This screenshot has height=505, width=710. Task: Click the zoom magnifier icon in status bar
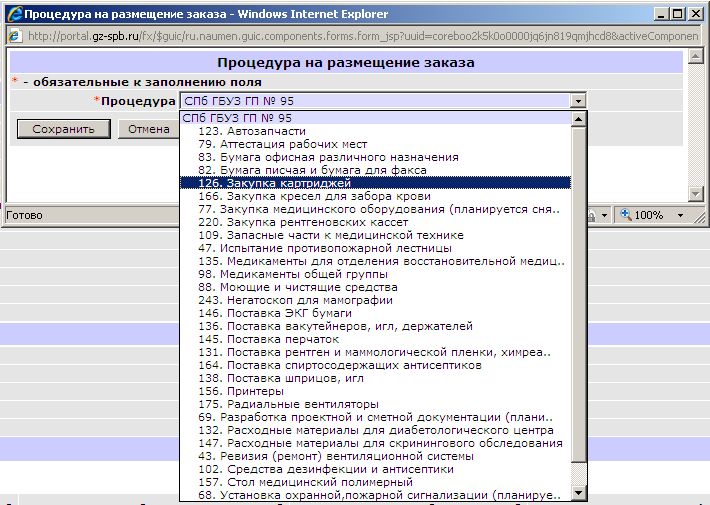(x=626, y=215)
